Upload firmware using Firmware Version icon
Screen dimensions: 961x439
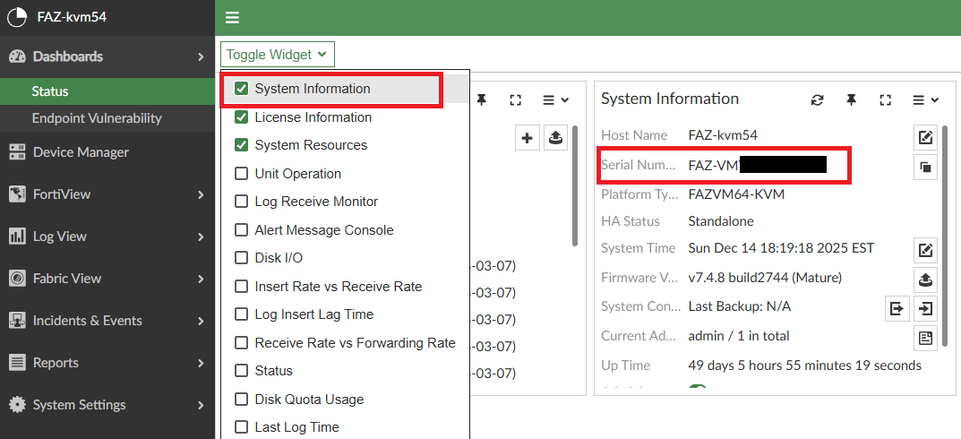tap(925, 279)
